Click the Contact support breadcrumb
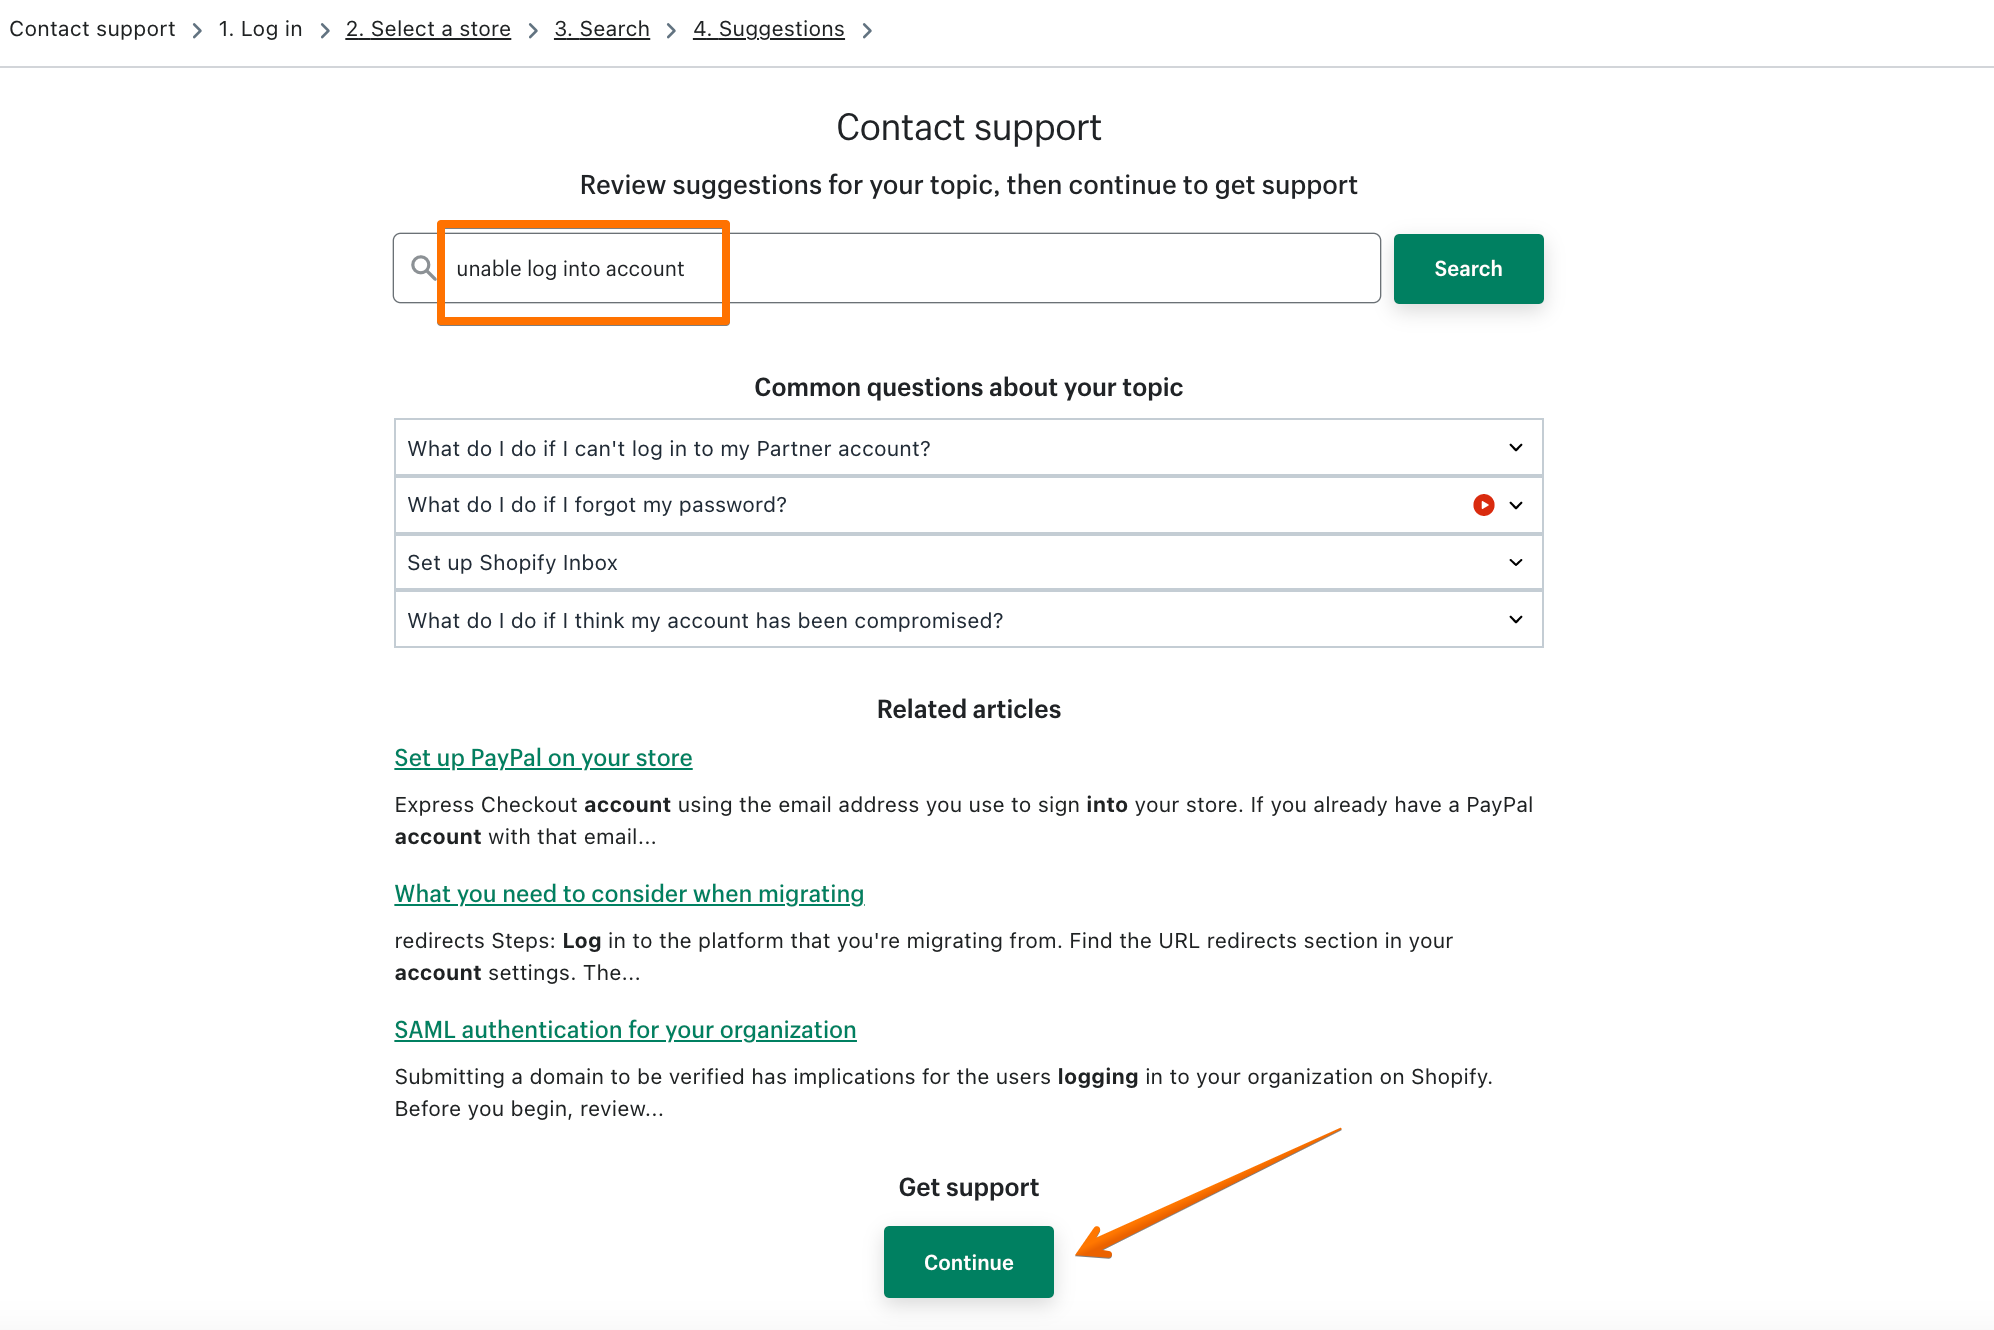Image resolution: width=1994 pixels, height=1330 pixels. click(92, 29)
